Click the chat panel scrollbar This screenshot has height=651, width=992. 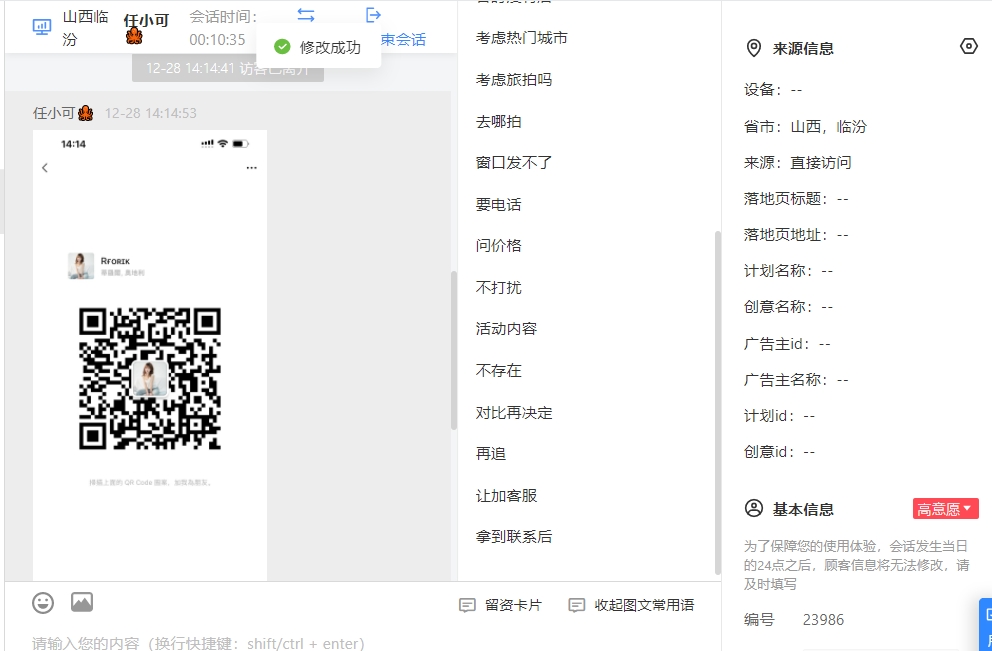[454, 350]
